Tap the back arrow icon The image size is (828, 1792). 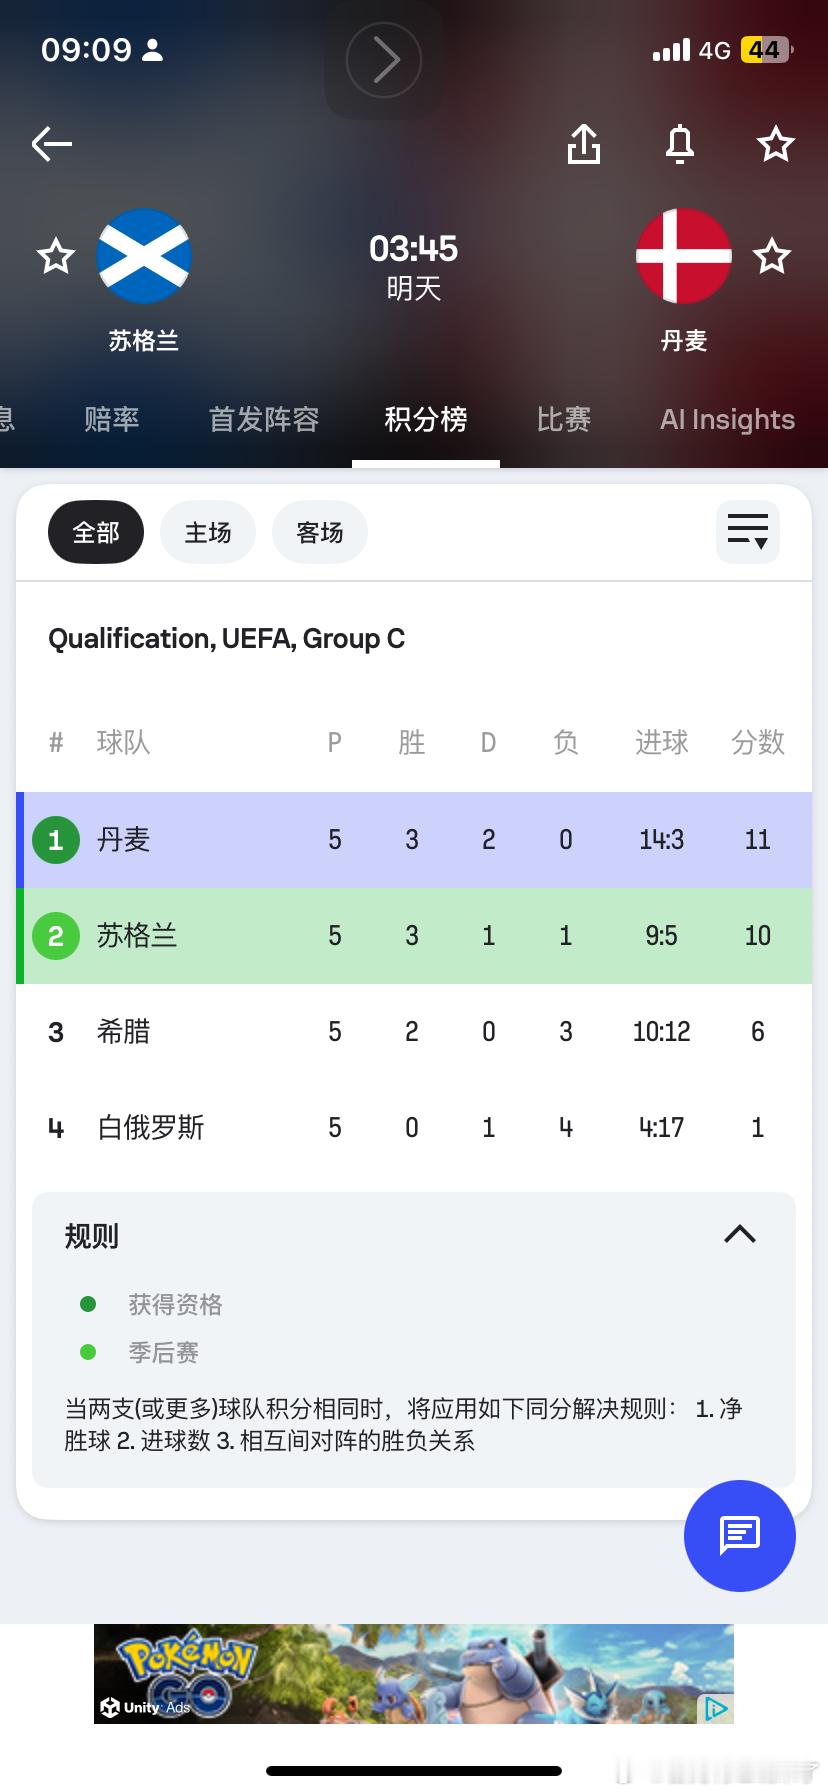[52, 144]
